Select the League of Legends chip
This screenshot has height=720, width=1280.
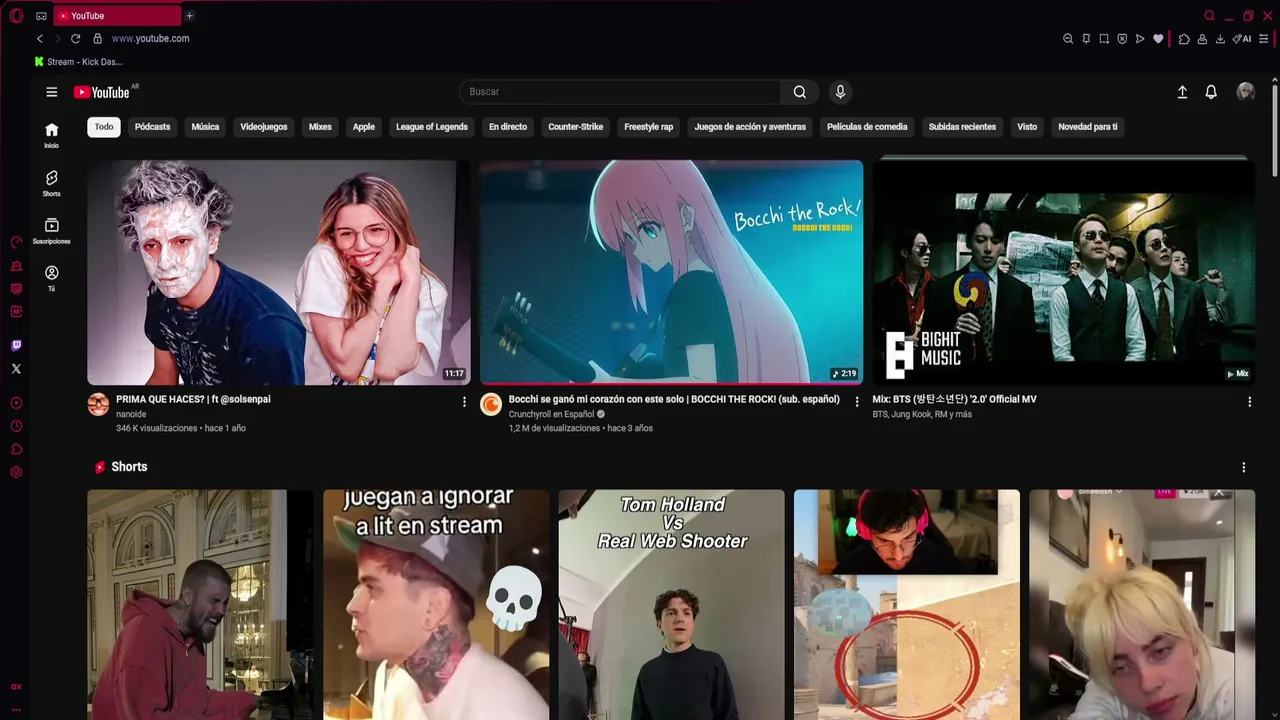coord(432,127)
